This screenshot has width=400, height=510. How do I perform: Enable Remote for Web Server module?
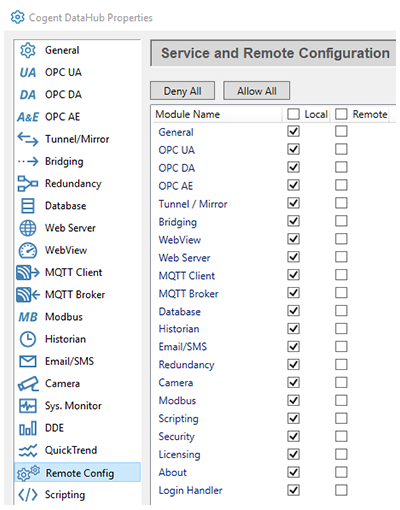(341, 257)
